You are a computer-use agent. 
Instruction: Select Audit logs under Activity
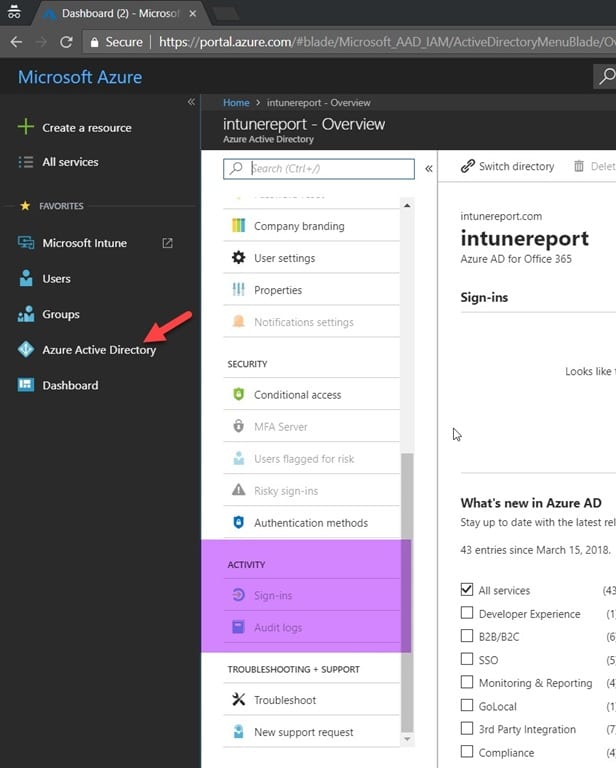click(277, 628)
